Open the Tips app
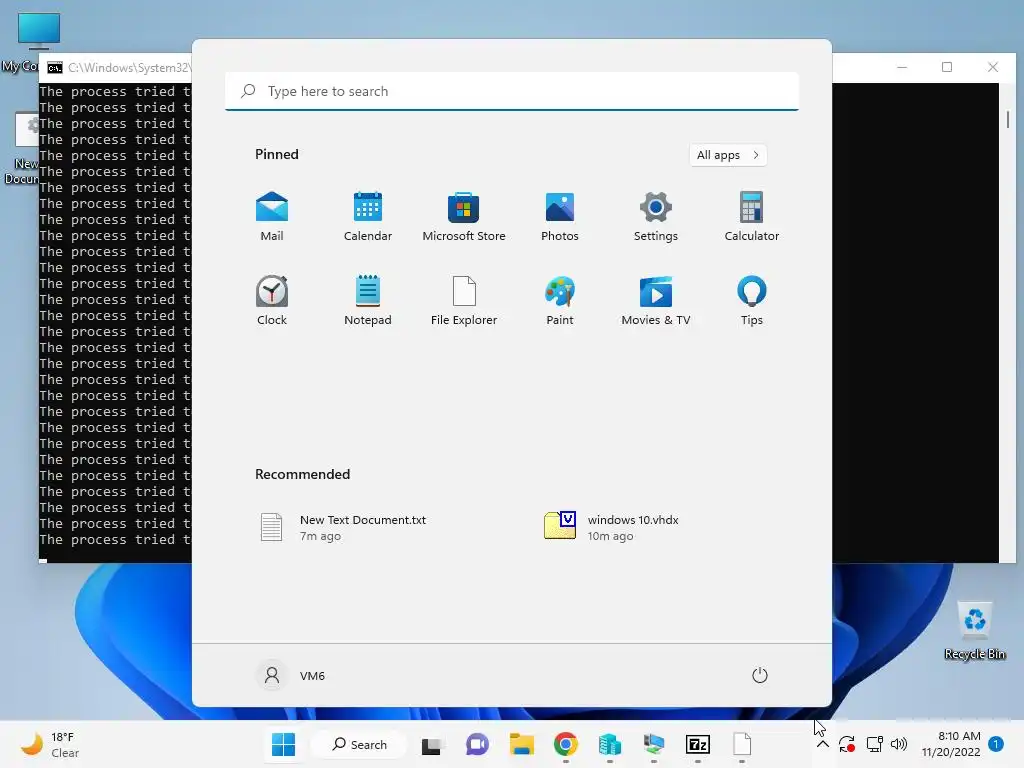1024x768 pixels. coord(752,300)
